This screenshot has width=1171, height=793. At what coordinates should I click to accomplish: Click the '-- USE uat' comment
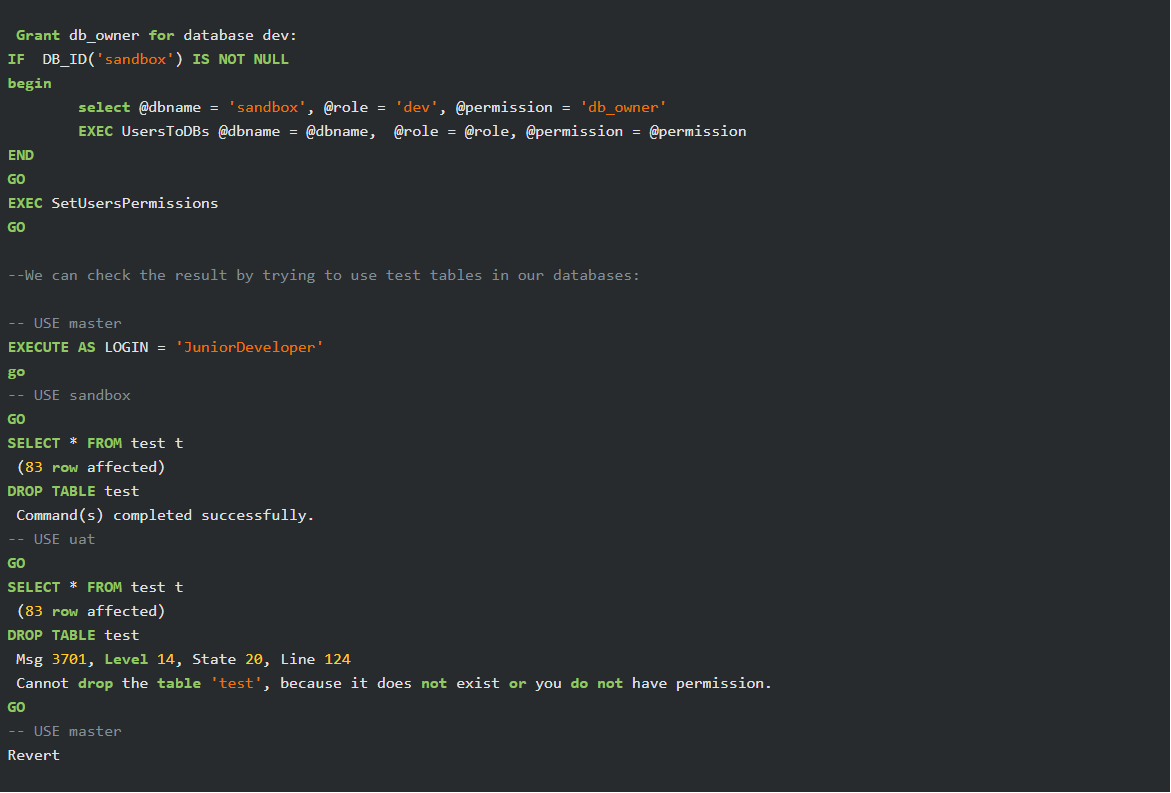pyautogui.click(x=52, y=539)
